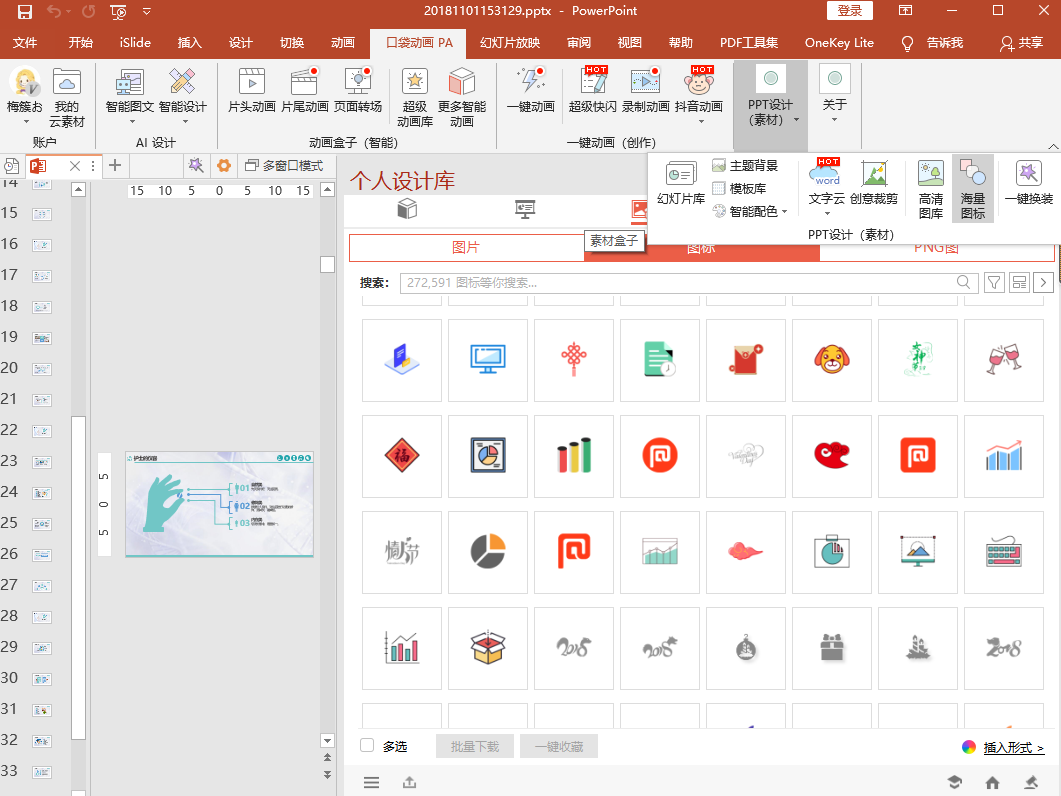
Task: Open the 插入形式 link
Action: pos(1014,747)
